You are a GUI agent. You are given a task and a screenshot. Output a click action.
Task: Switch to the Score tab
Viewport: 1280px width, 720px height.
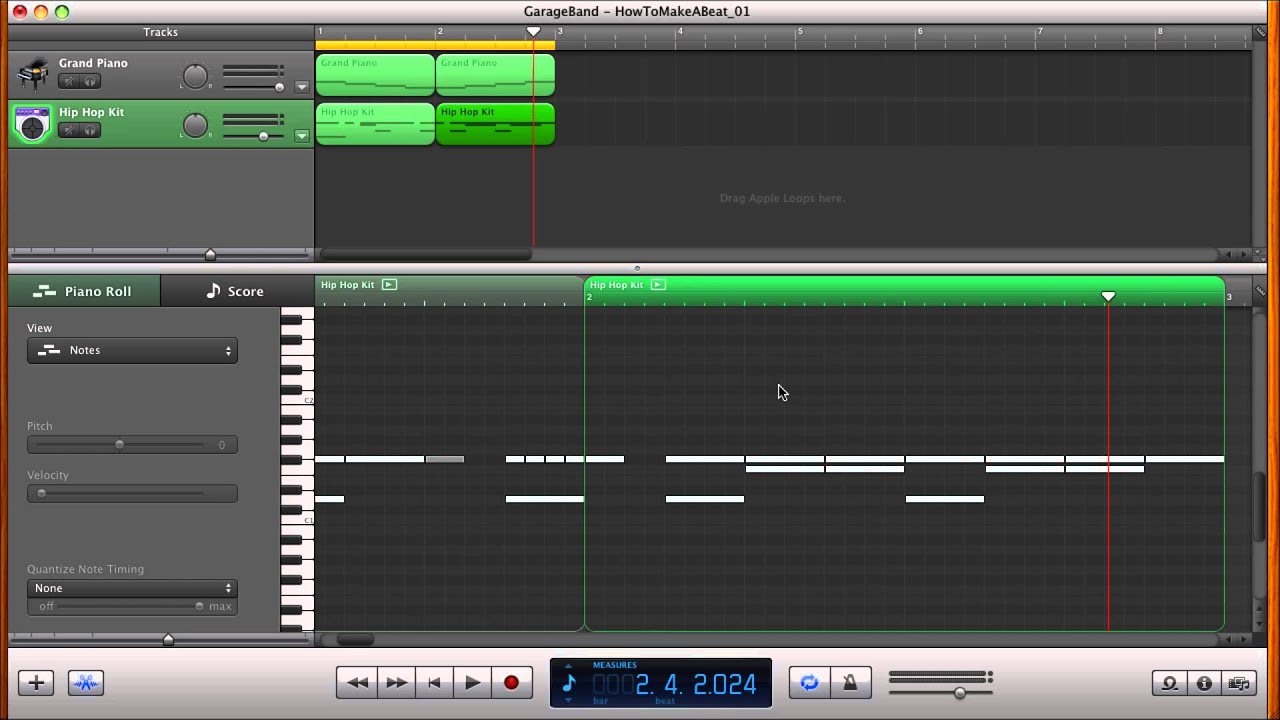click(x=235, y=291)
